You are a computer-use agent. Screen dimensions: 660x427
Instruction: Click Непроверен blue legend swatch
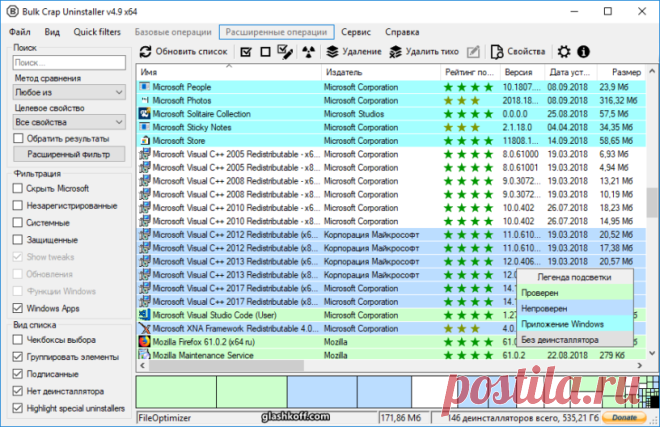575,308
